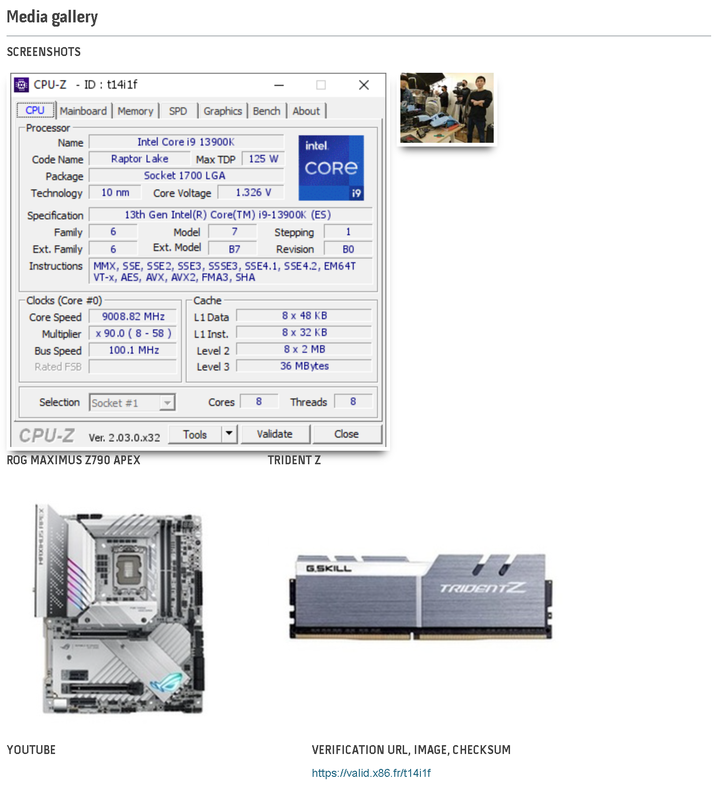Expand the Tools dropdown arrow
720x789 pixels.
229,434
